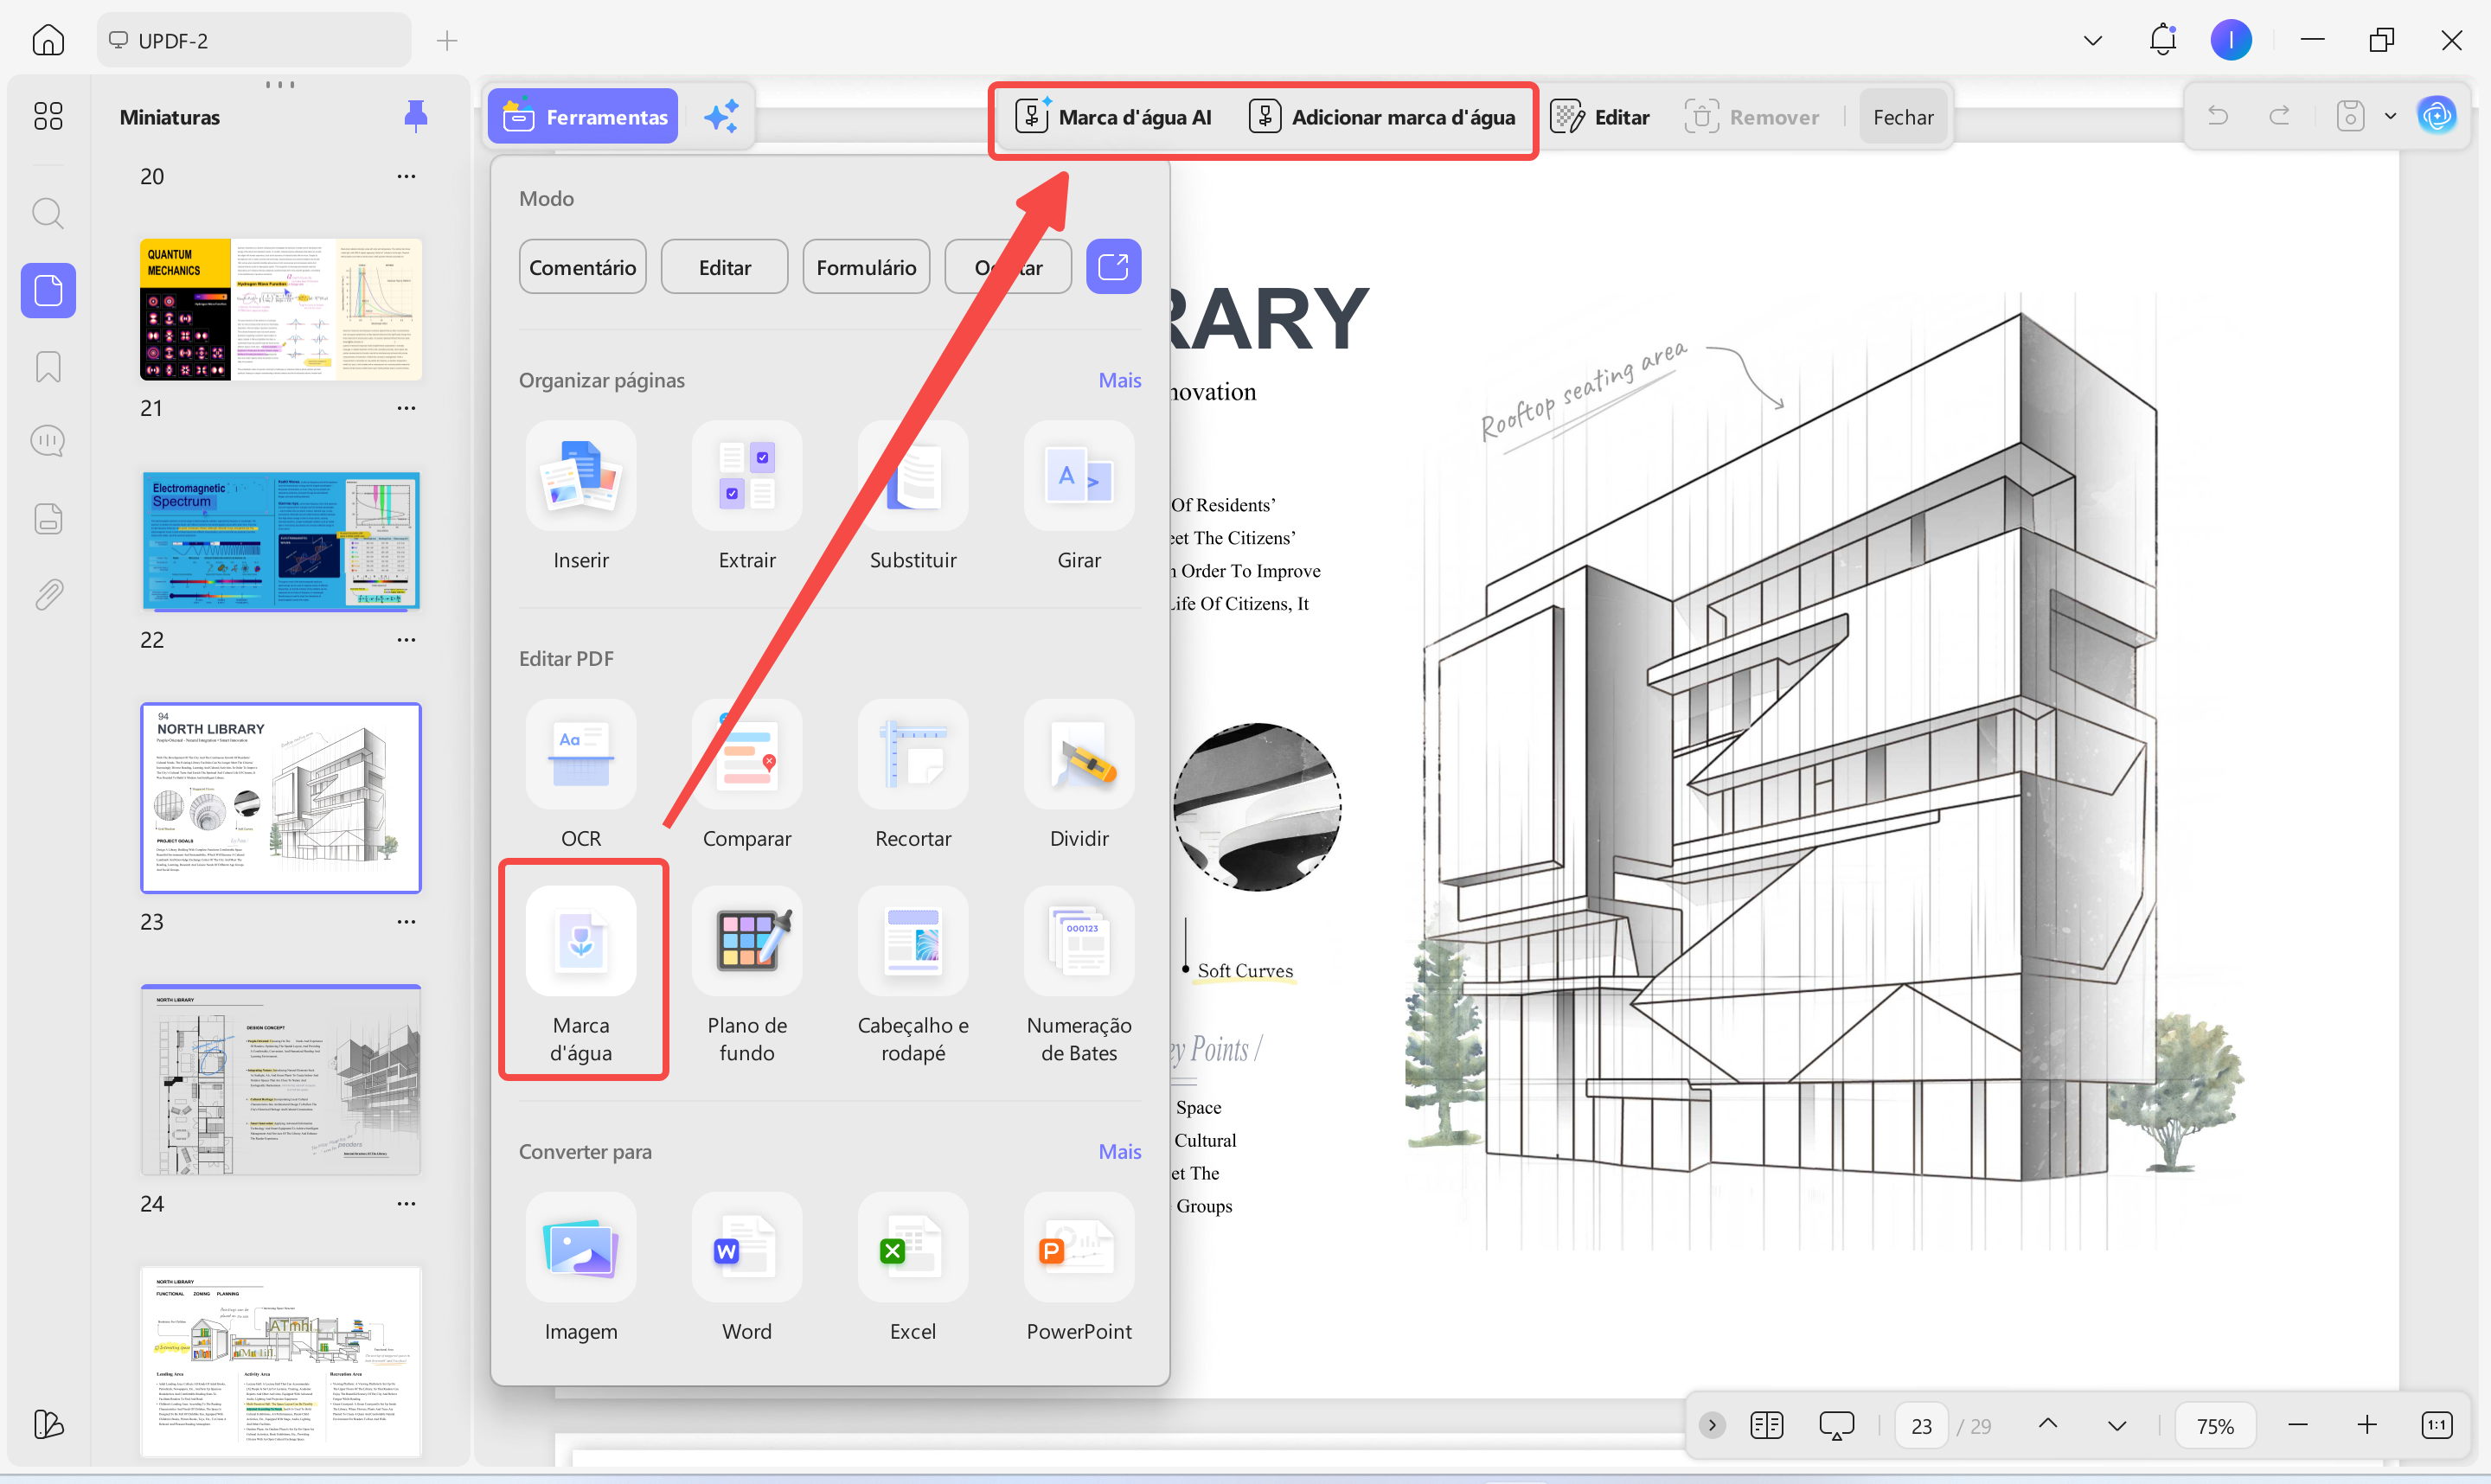Toggle two-page reading layout
Image resolution: width=2491 pixels, height=1484 pixels.
click(x=1767, y=1425)
